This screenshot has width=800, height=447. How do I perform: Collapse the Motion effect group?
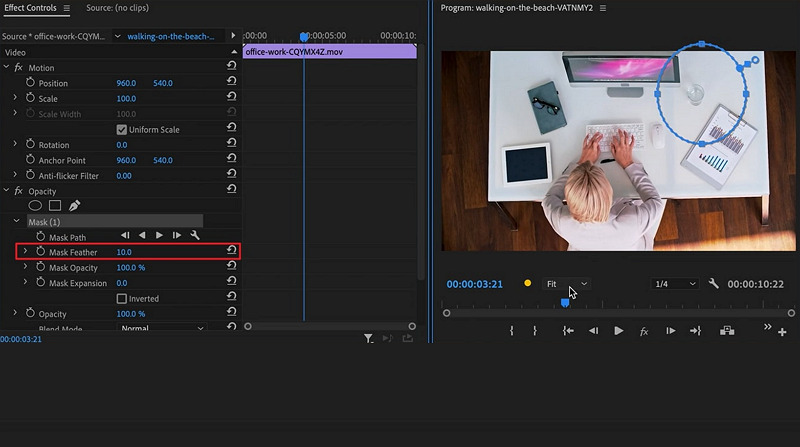6,67
